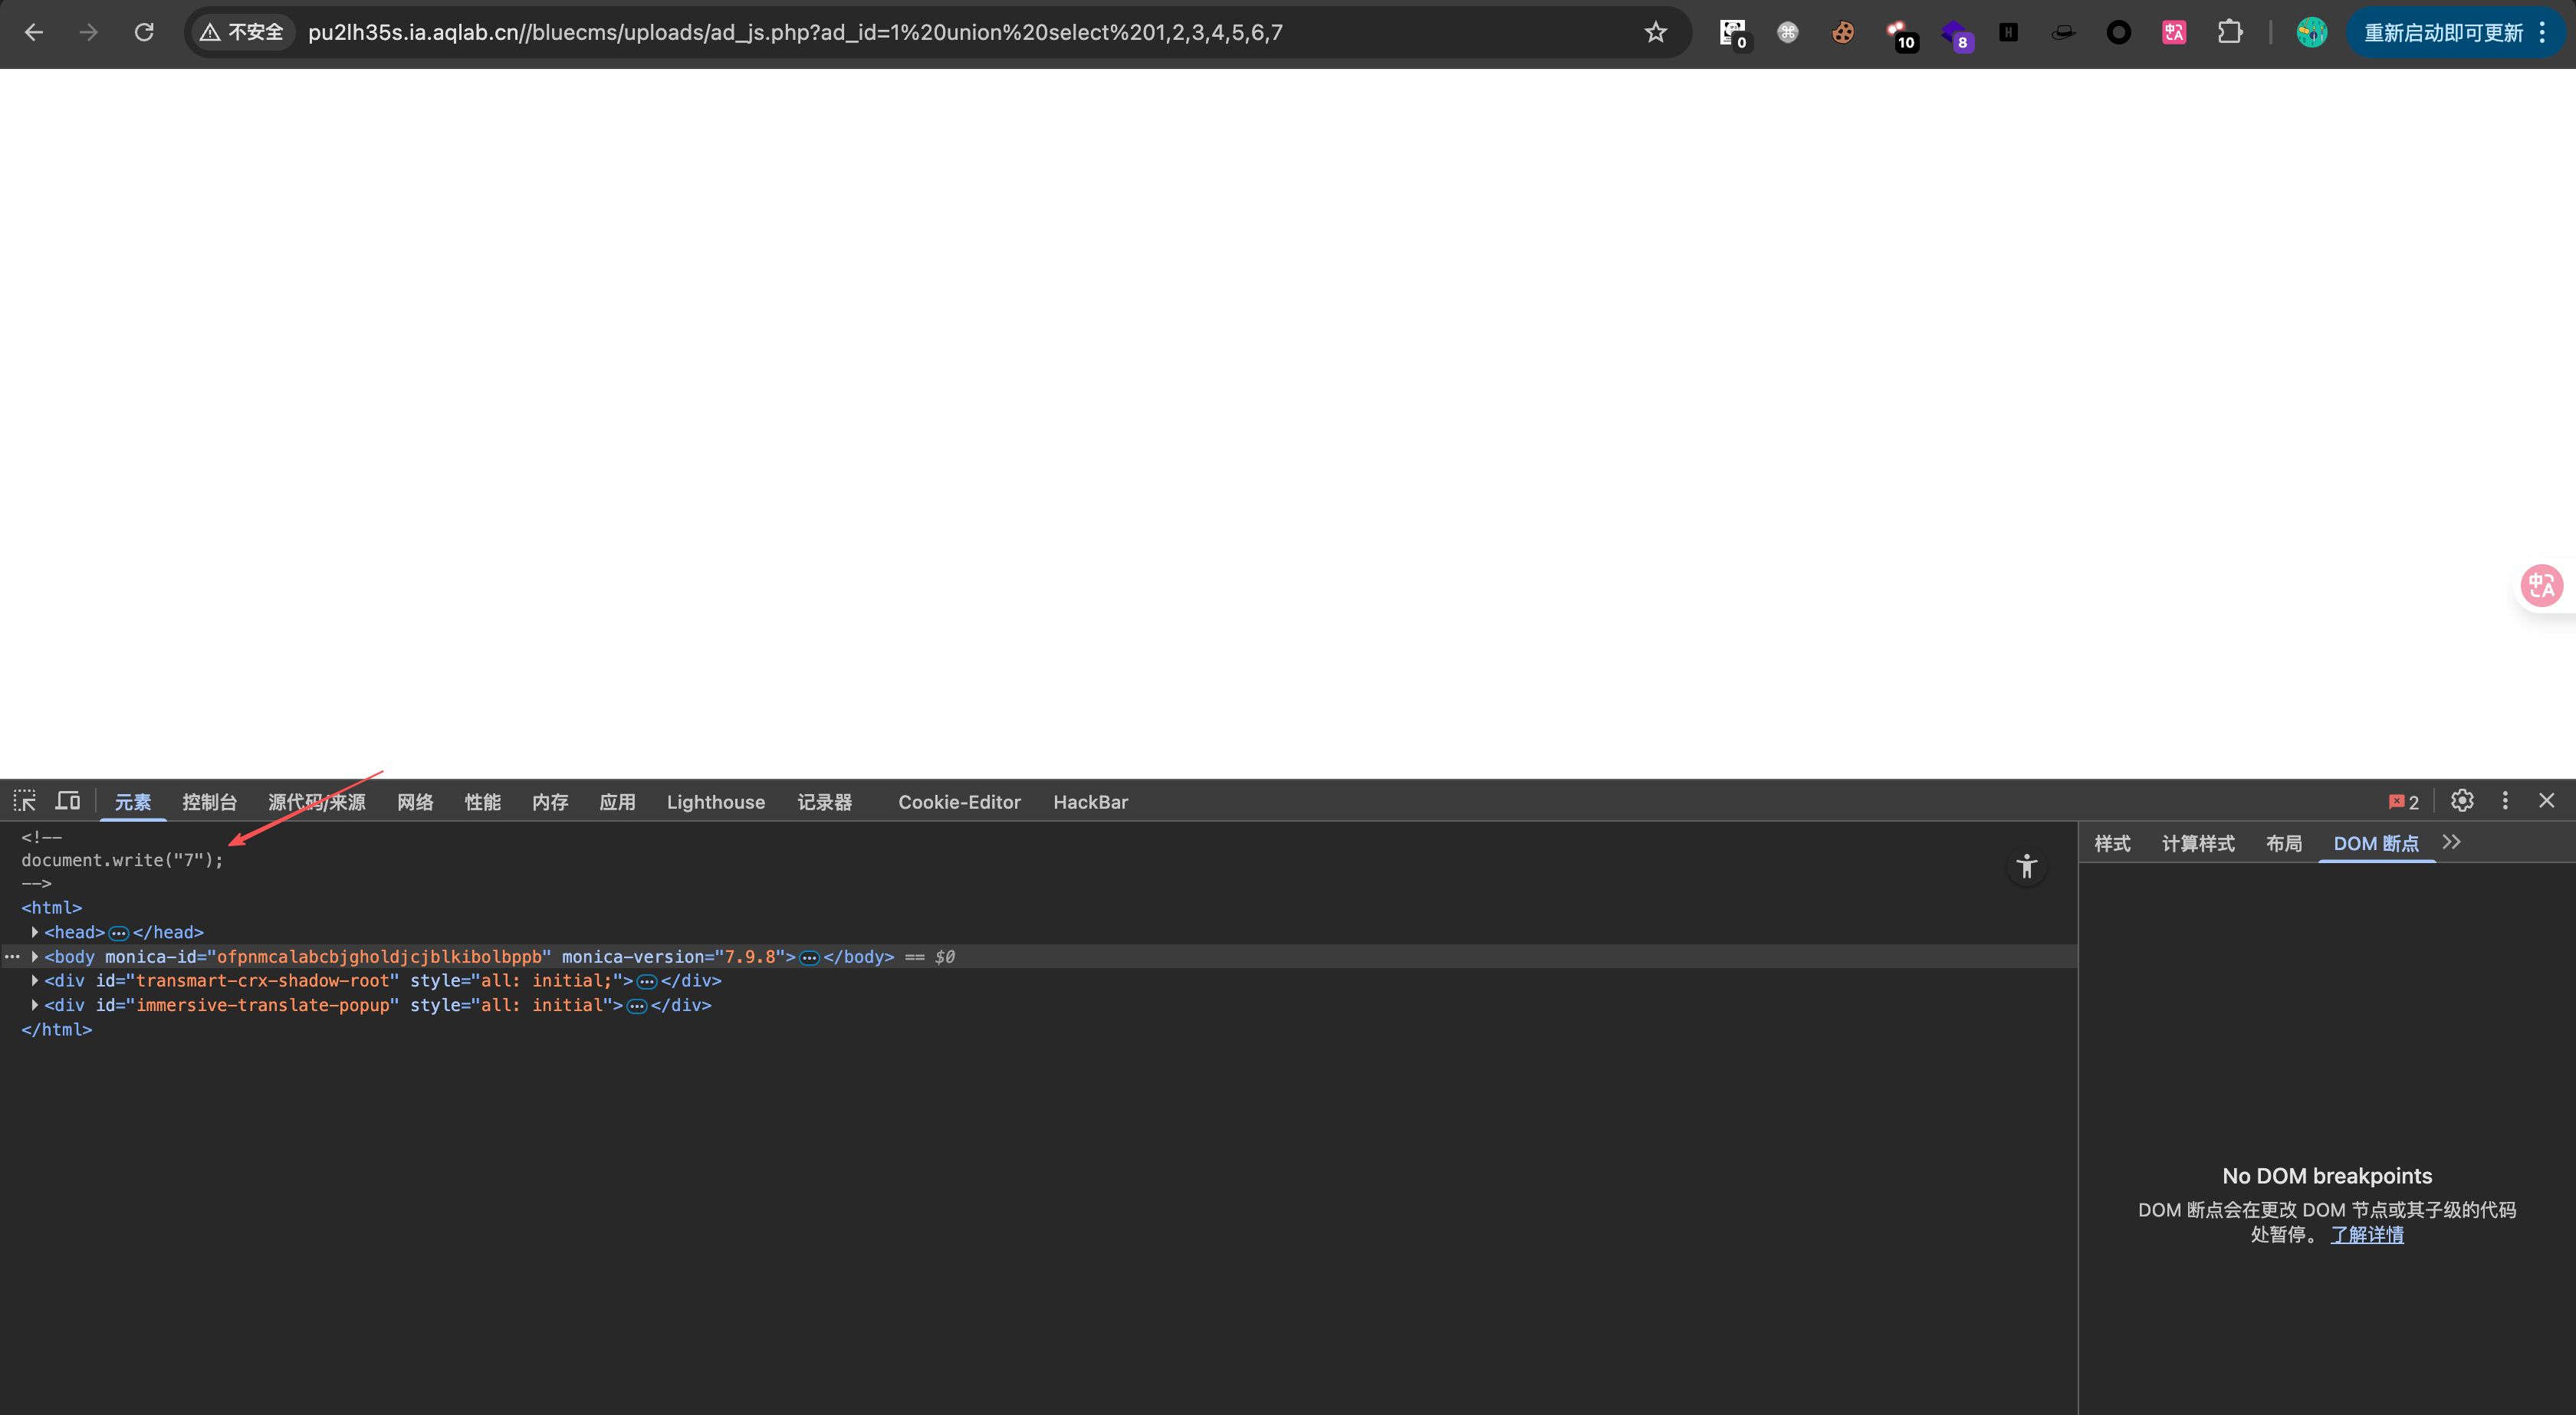Viewport: 2576px width, 1415px height.
Task: Expand the transmart-crx-shadow-root div
Action: [35, 981]
